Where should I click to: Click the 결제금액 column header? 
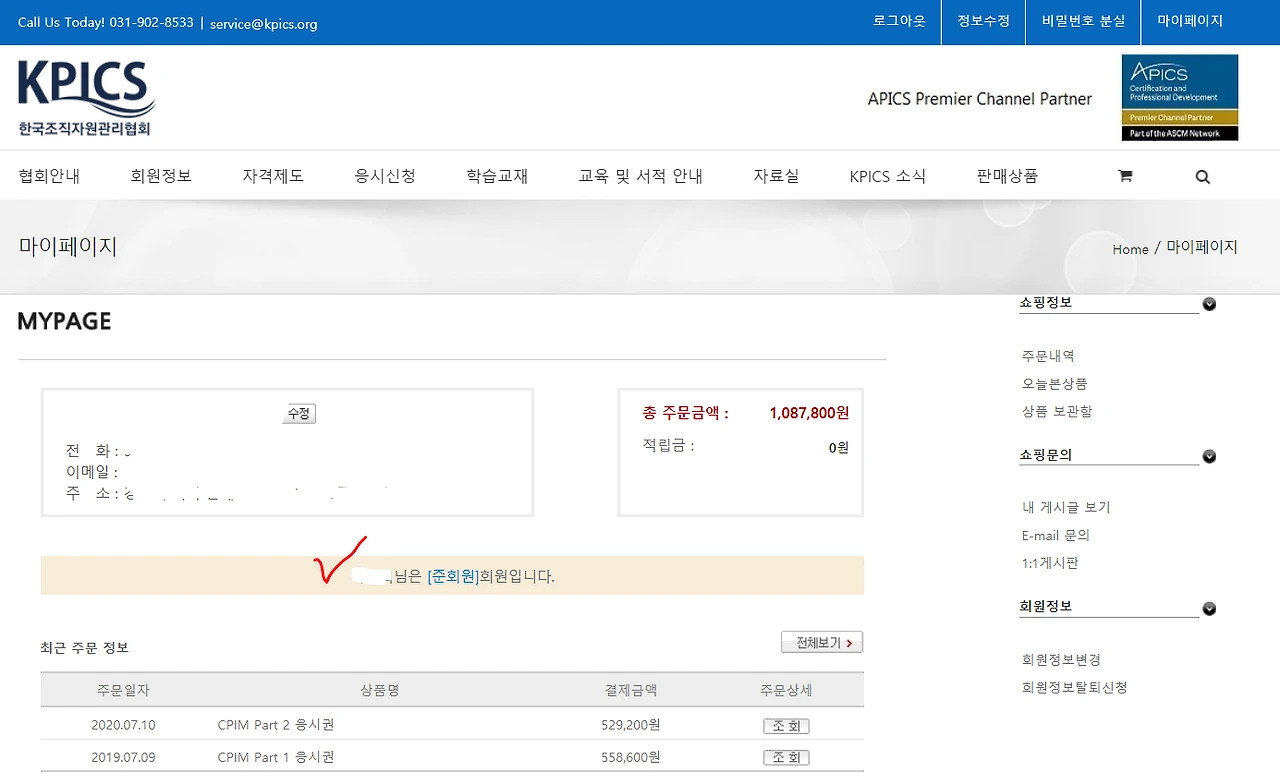coord(631,690)
